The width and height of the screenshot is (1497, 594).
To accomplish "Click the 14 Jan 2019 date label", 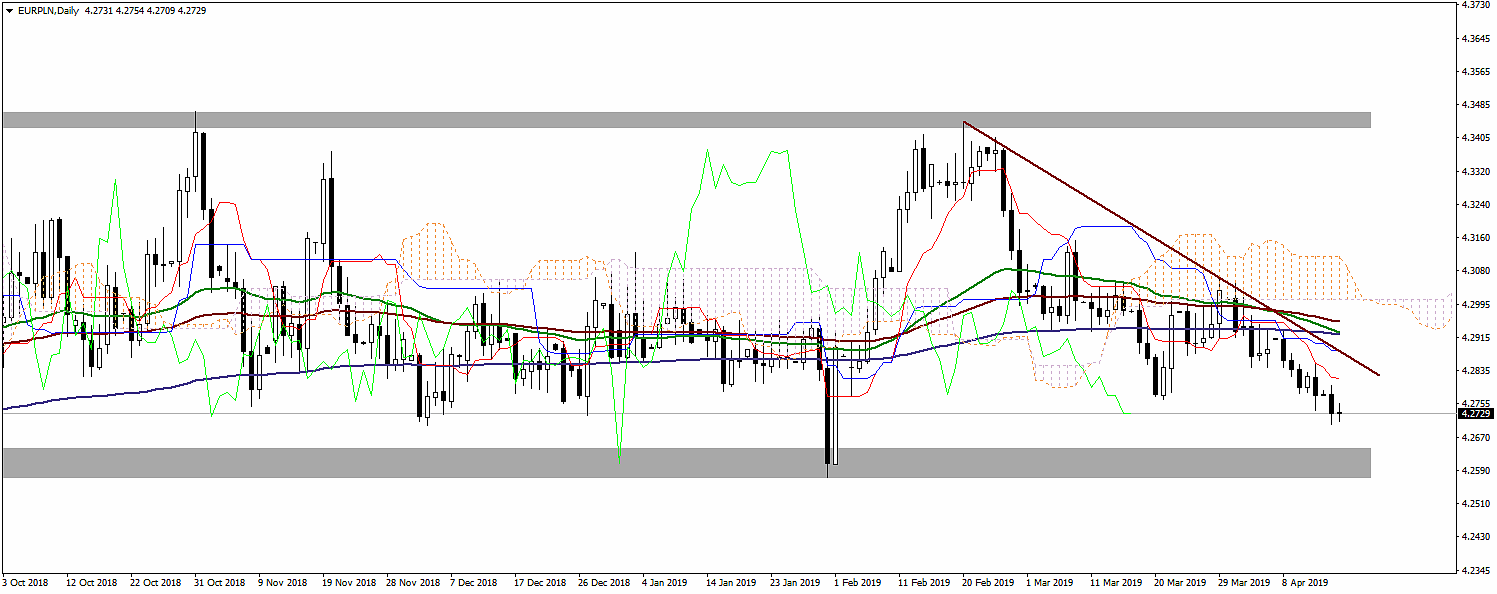I will click(x=730, y=582).
